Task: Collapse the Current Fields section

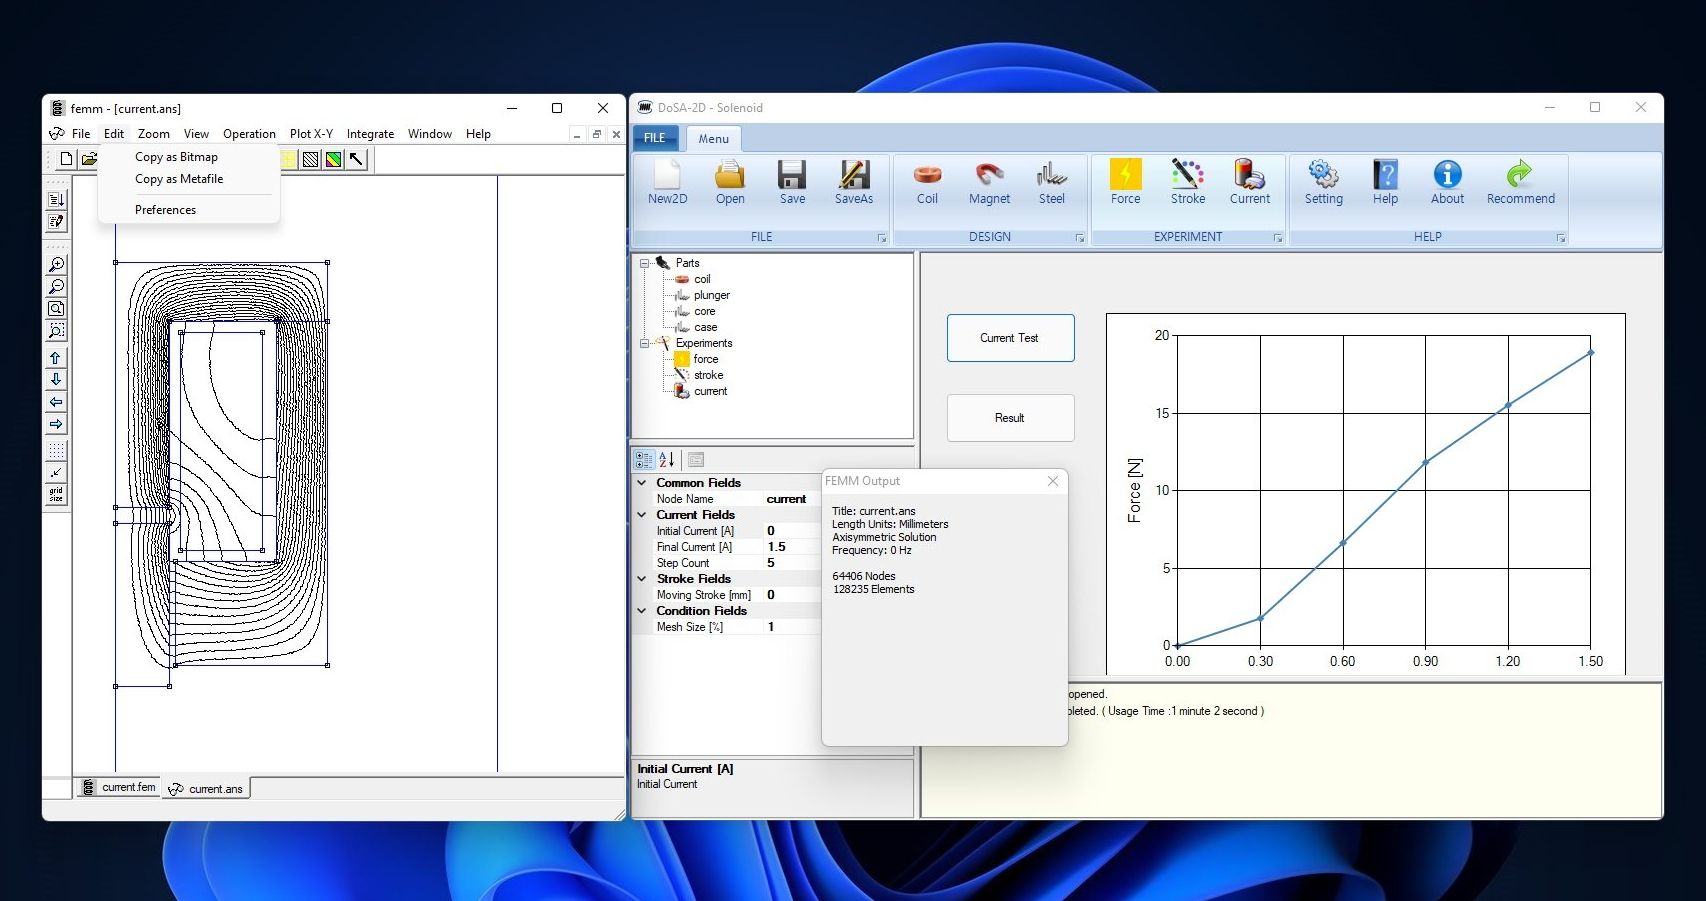Action: click(642, 514)
